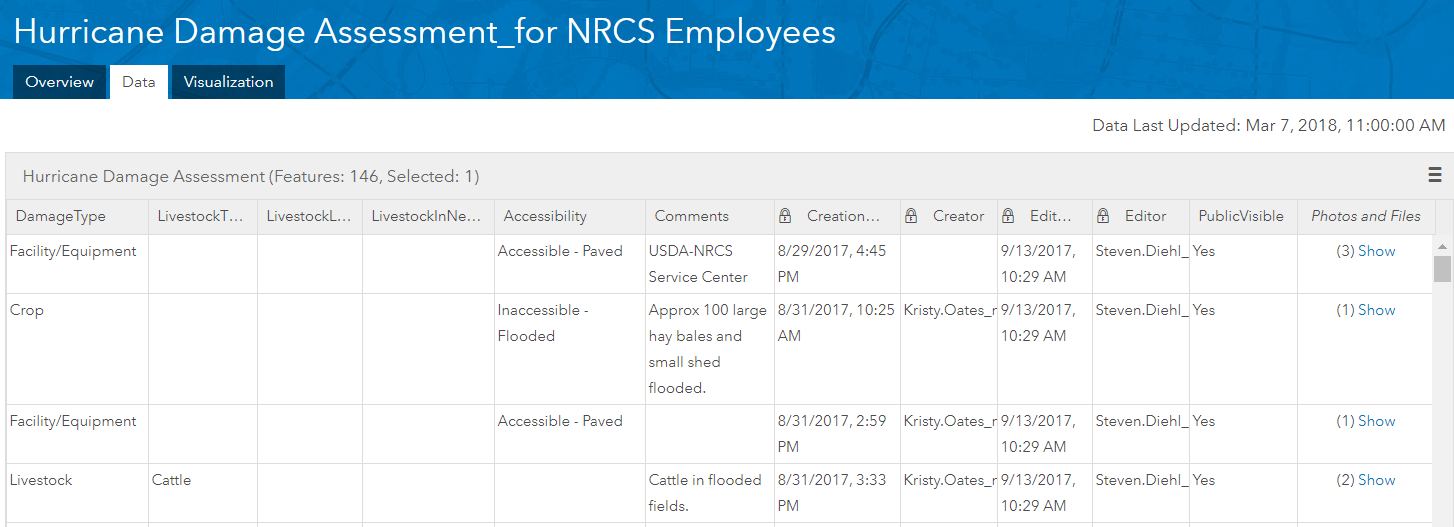Select the Cattle cell in Livestock row
This screenshot has height=527, width=1454.
click(172, 480)
